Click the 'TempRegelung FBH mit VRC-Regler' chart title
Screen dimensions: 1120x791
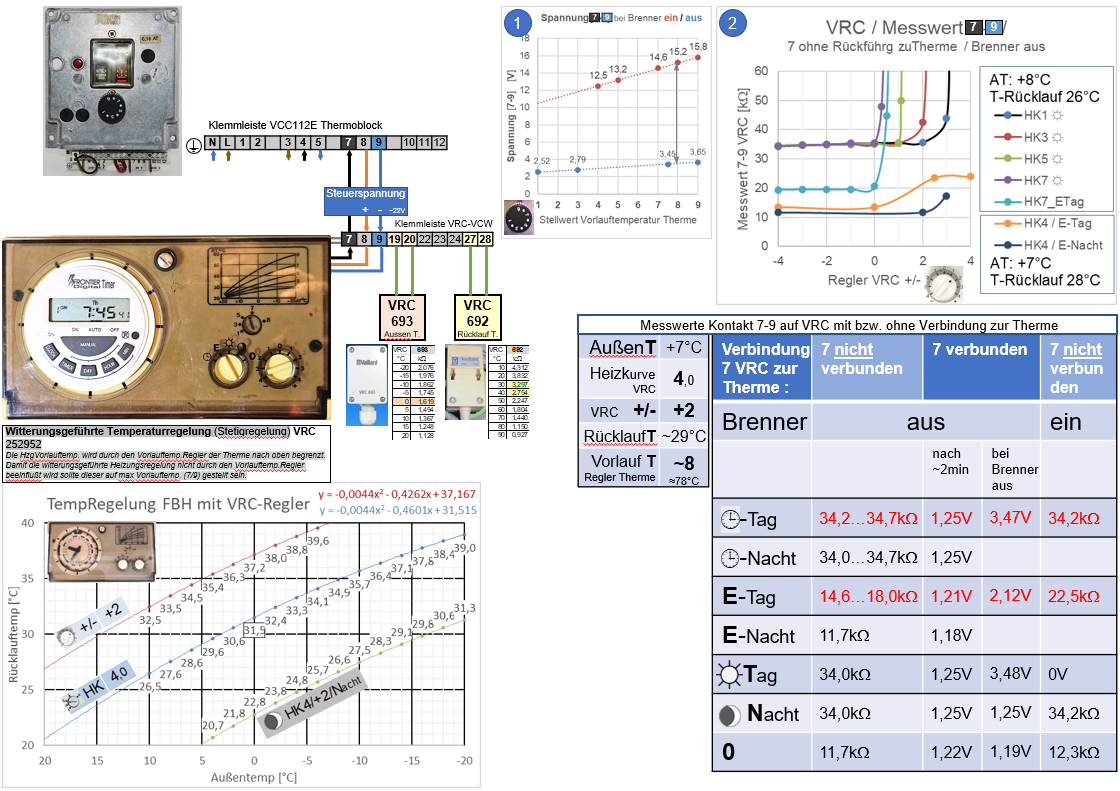click(x=178, y=504)
